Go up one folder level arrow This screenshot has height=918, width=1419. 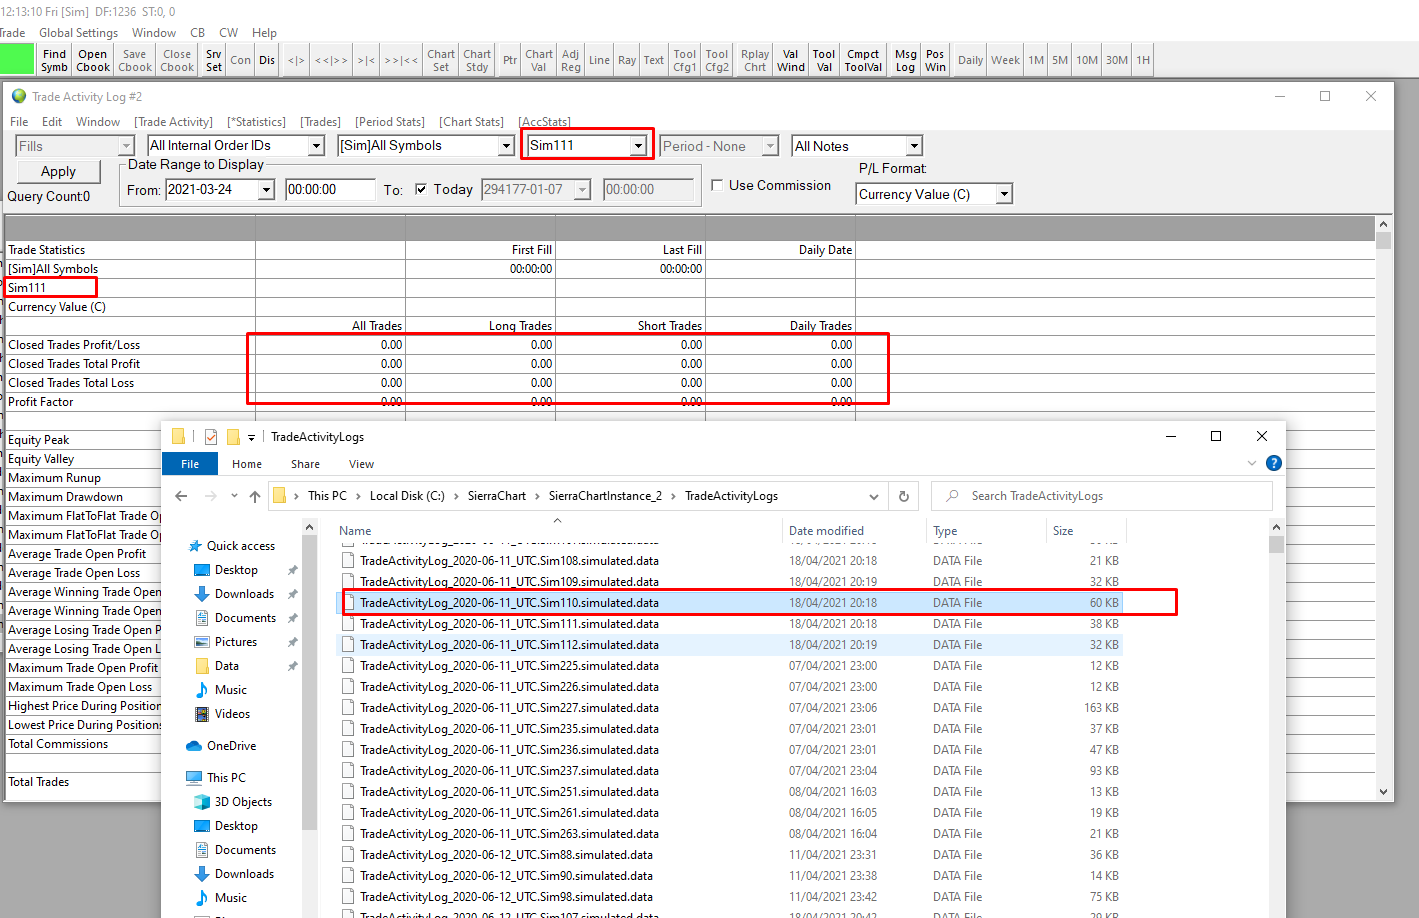pos(255,496)
